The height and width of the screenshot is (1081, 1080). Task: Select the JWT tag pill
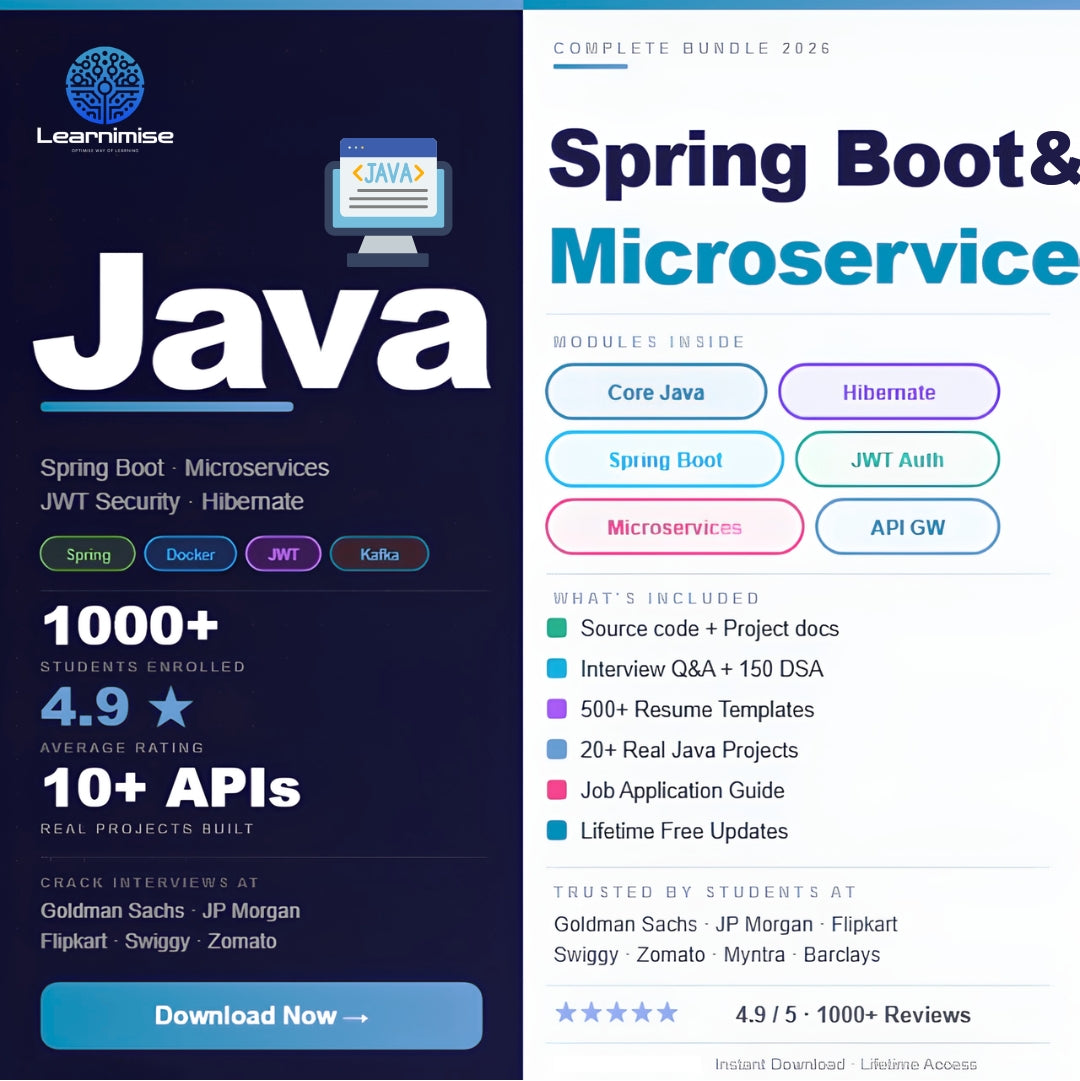point(283,554)
